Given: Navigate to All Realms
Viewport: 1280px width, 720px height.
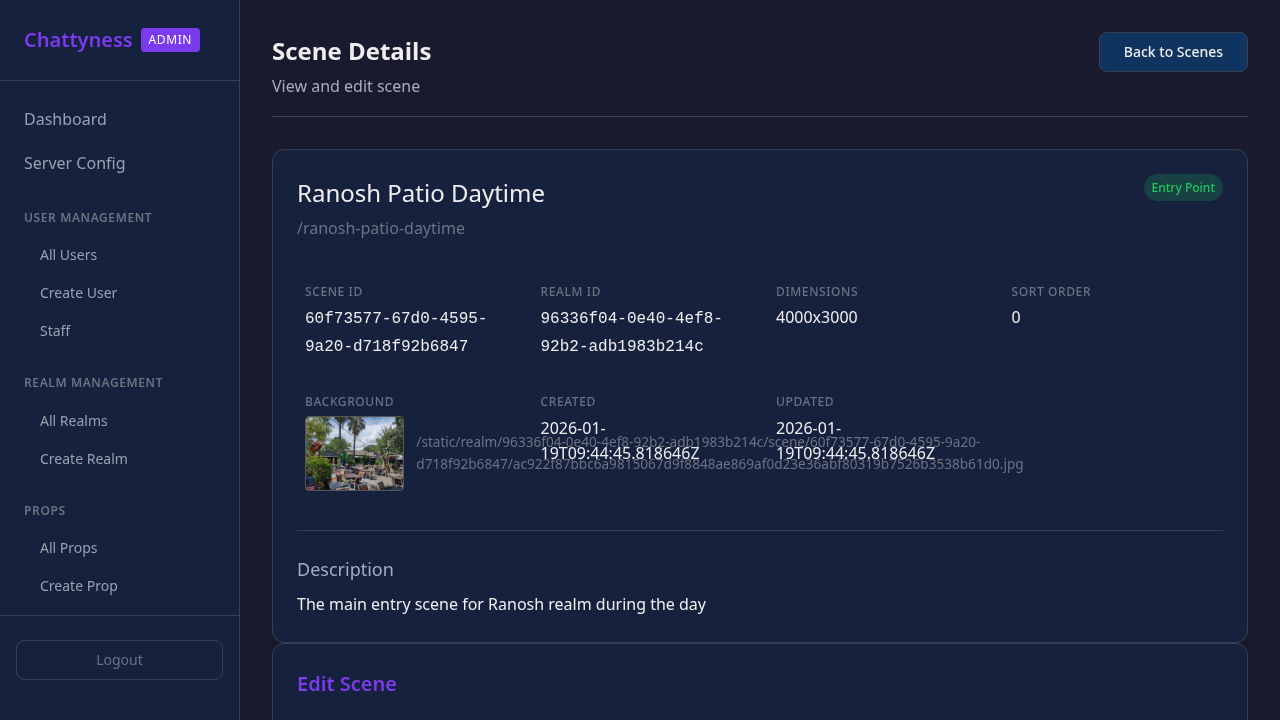Looking at the screenshot, I should pyautogui.click(x=73, y=421).
